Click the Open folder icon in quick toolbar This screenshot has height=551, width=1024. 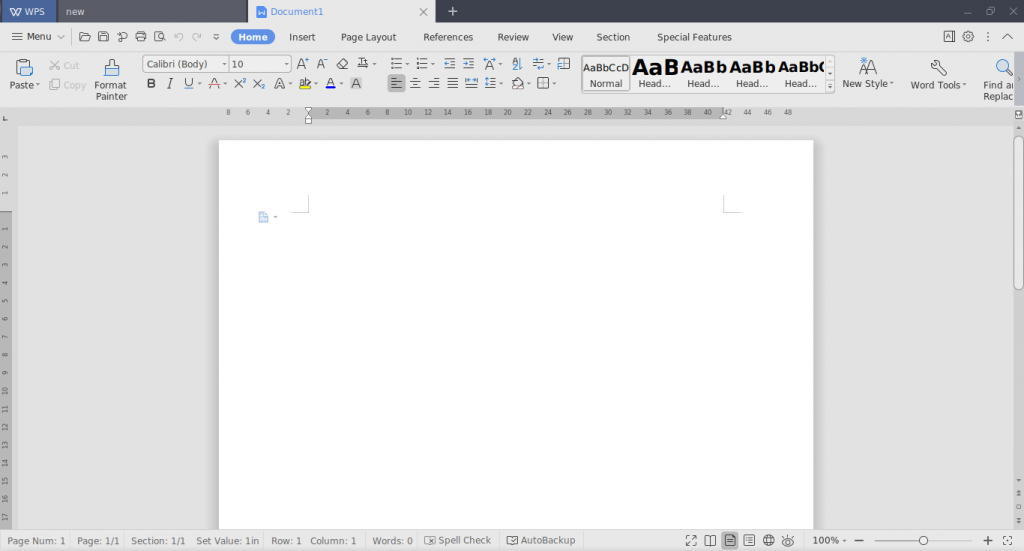pyautogui.click(x=84, y=37)
